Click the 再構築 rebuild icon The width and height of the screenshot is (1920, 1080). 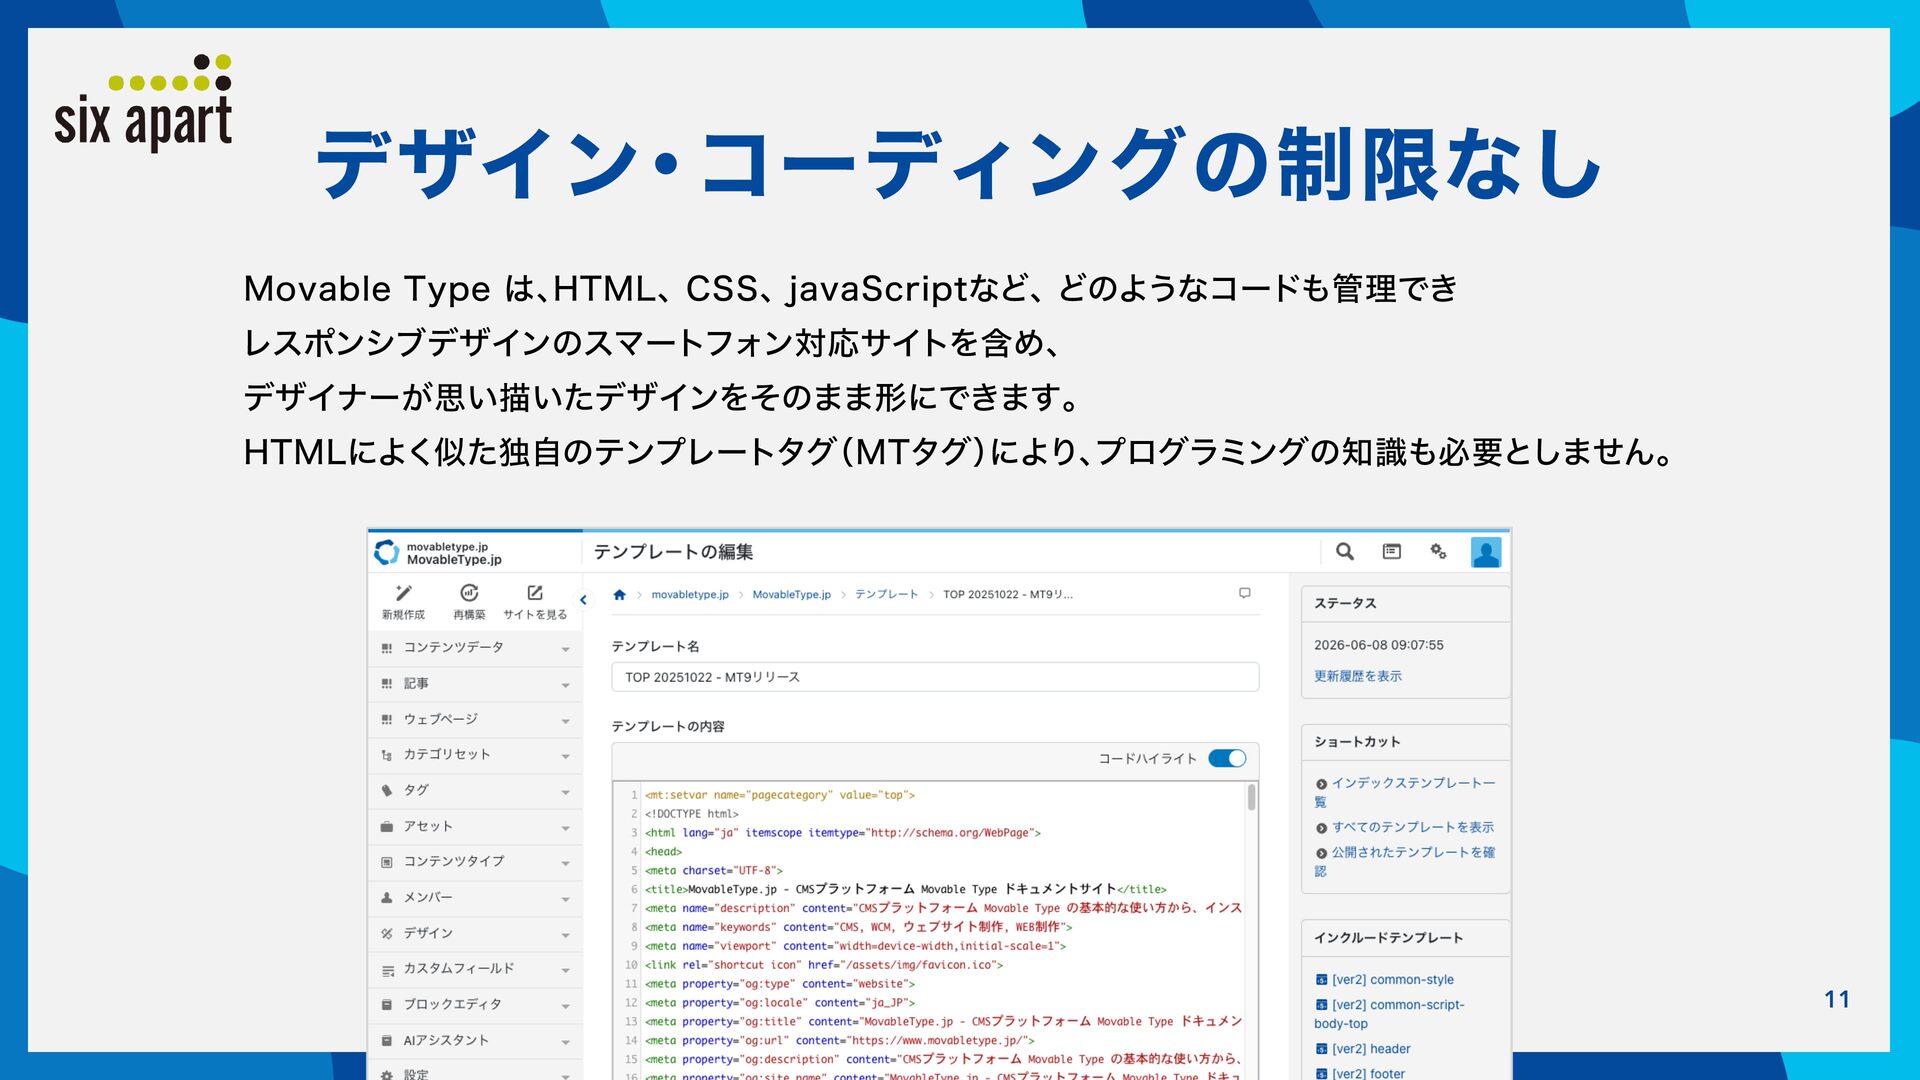coord(469,593)
